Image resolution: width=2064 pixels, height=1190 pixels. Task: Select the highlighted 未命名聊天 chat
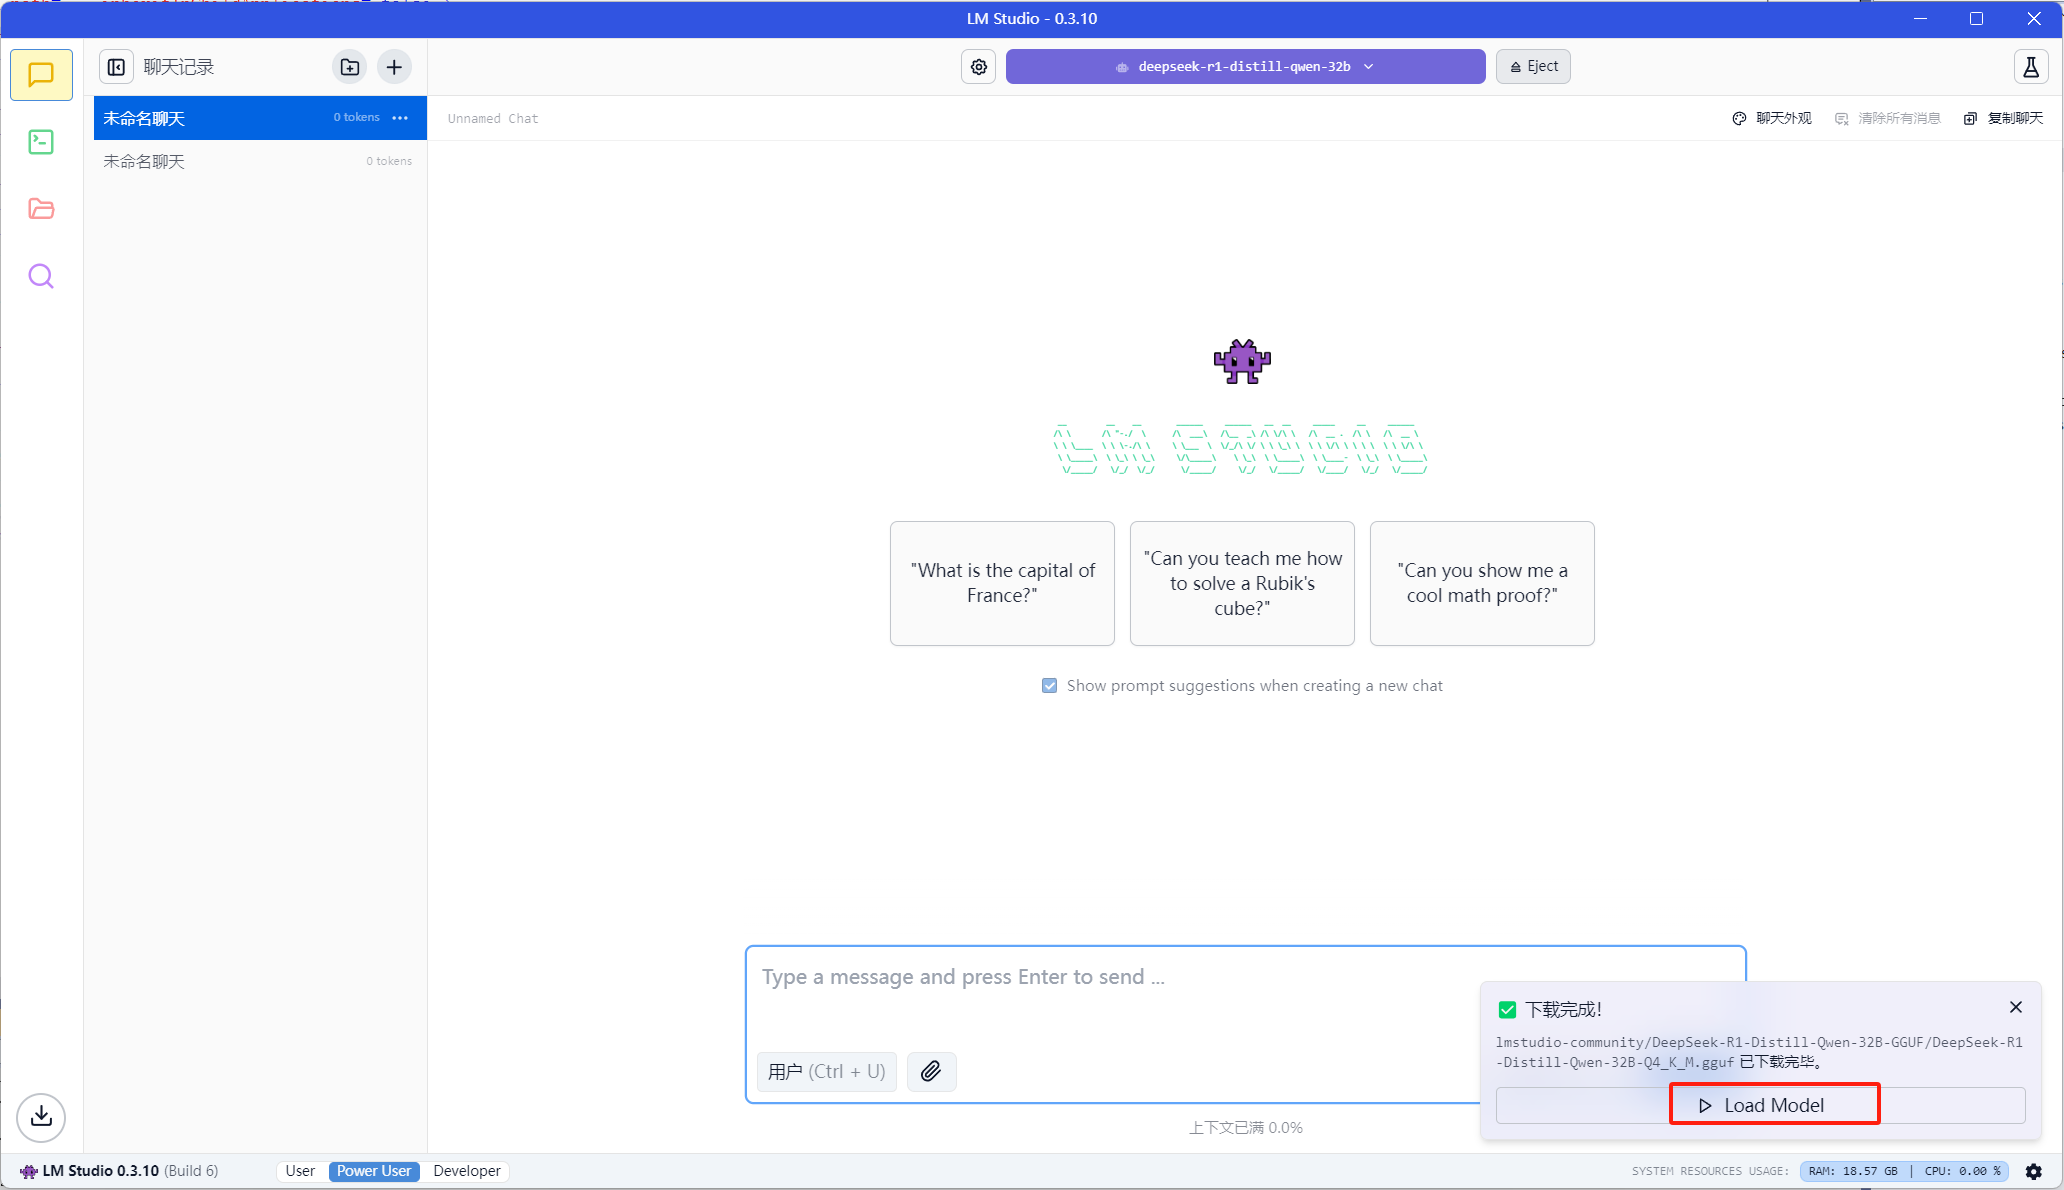pos(260,118)
